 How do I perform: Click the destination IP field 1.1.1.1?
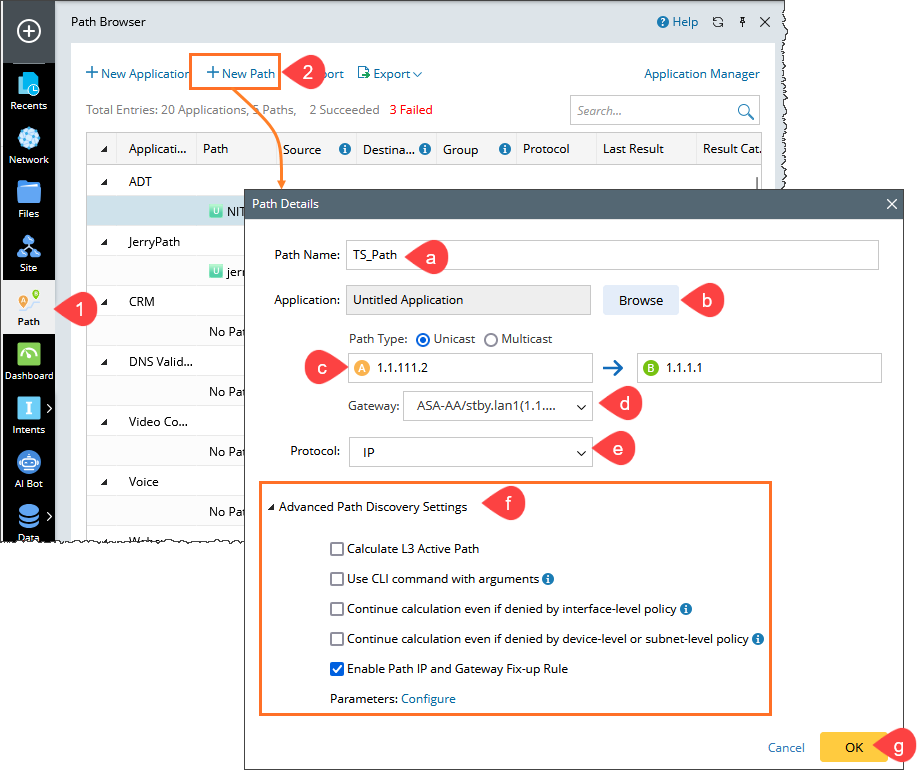[x=759, y=368]
